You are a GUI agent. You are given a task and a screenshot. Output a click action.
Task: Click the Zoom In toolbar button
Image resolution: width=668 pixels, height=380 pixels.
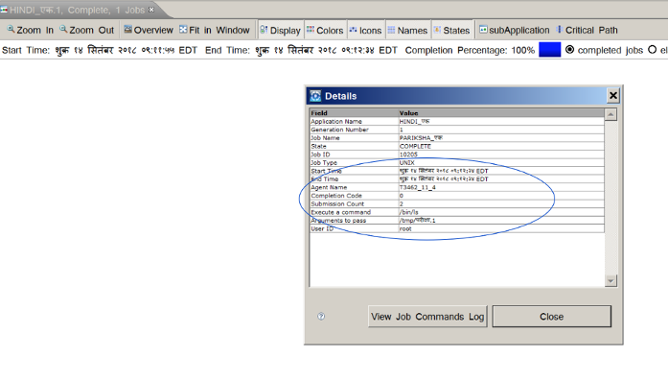pos(30,30)
